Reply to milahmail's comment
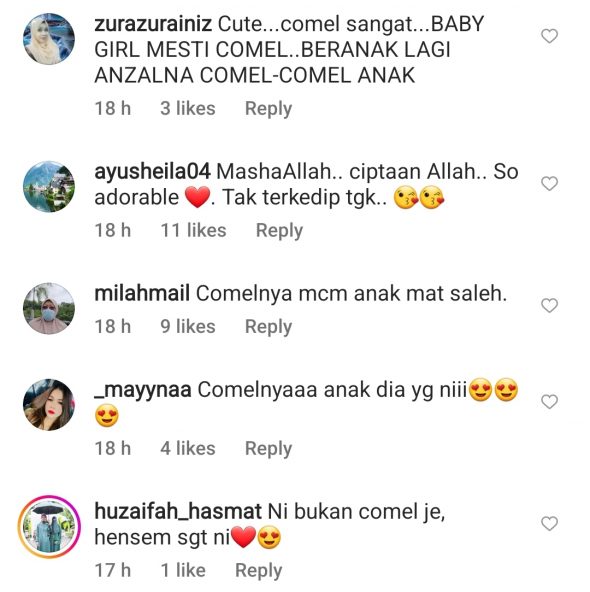The height and width of the screenshot is (592, 590). click(268, 327)
